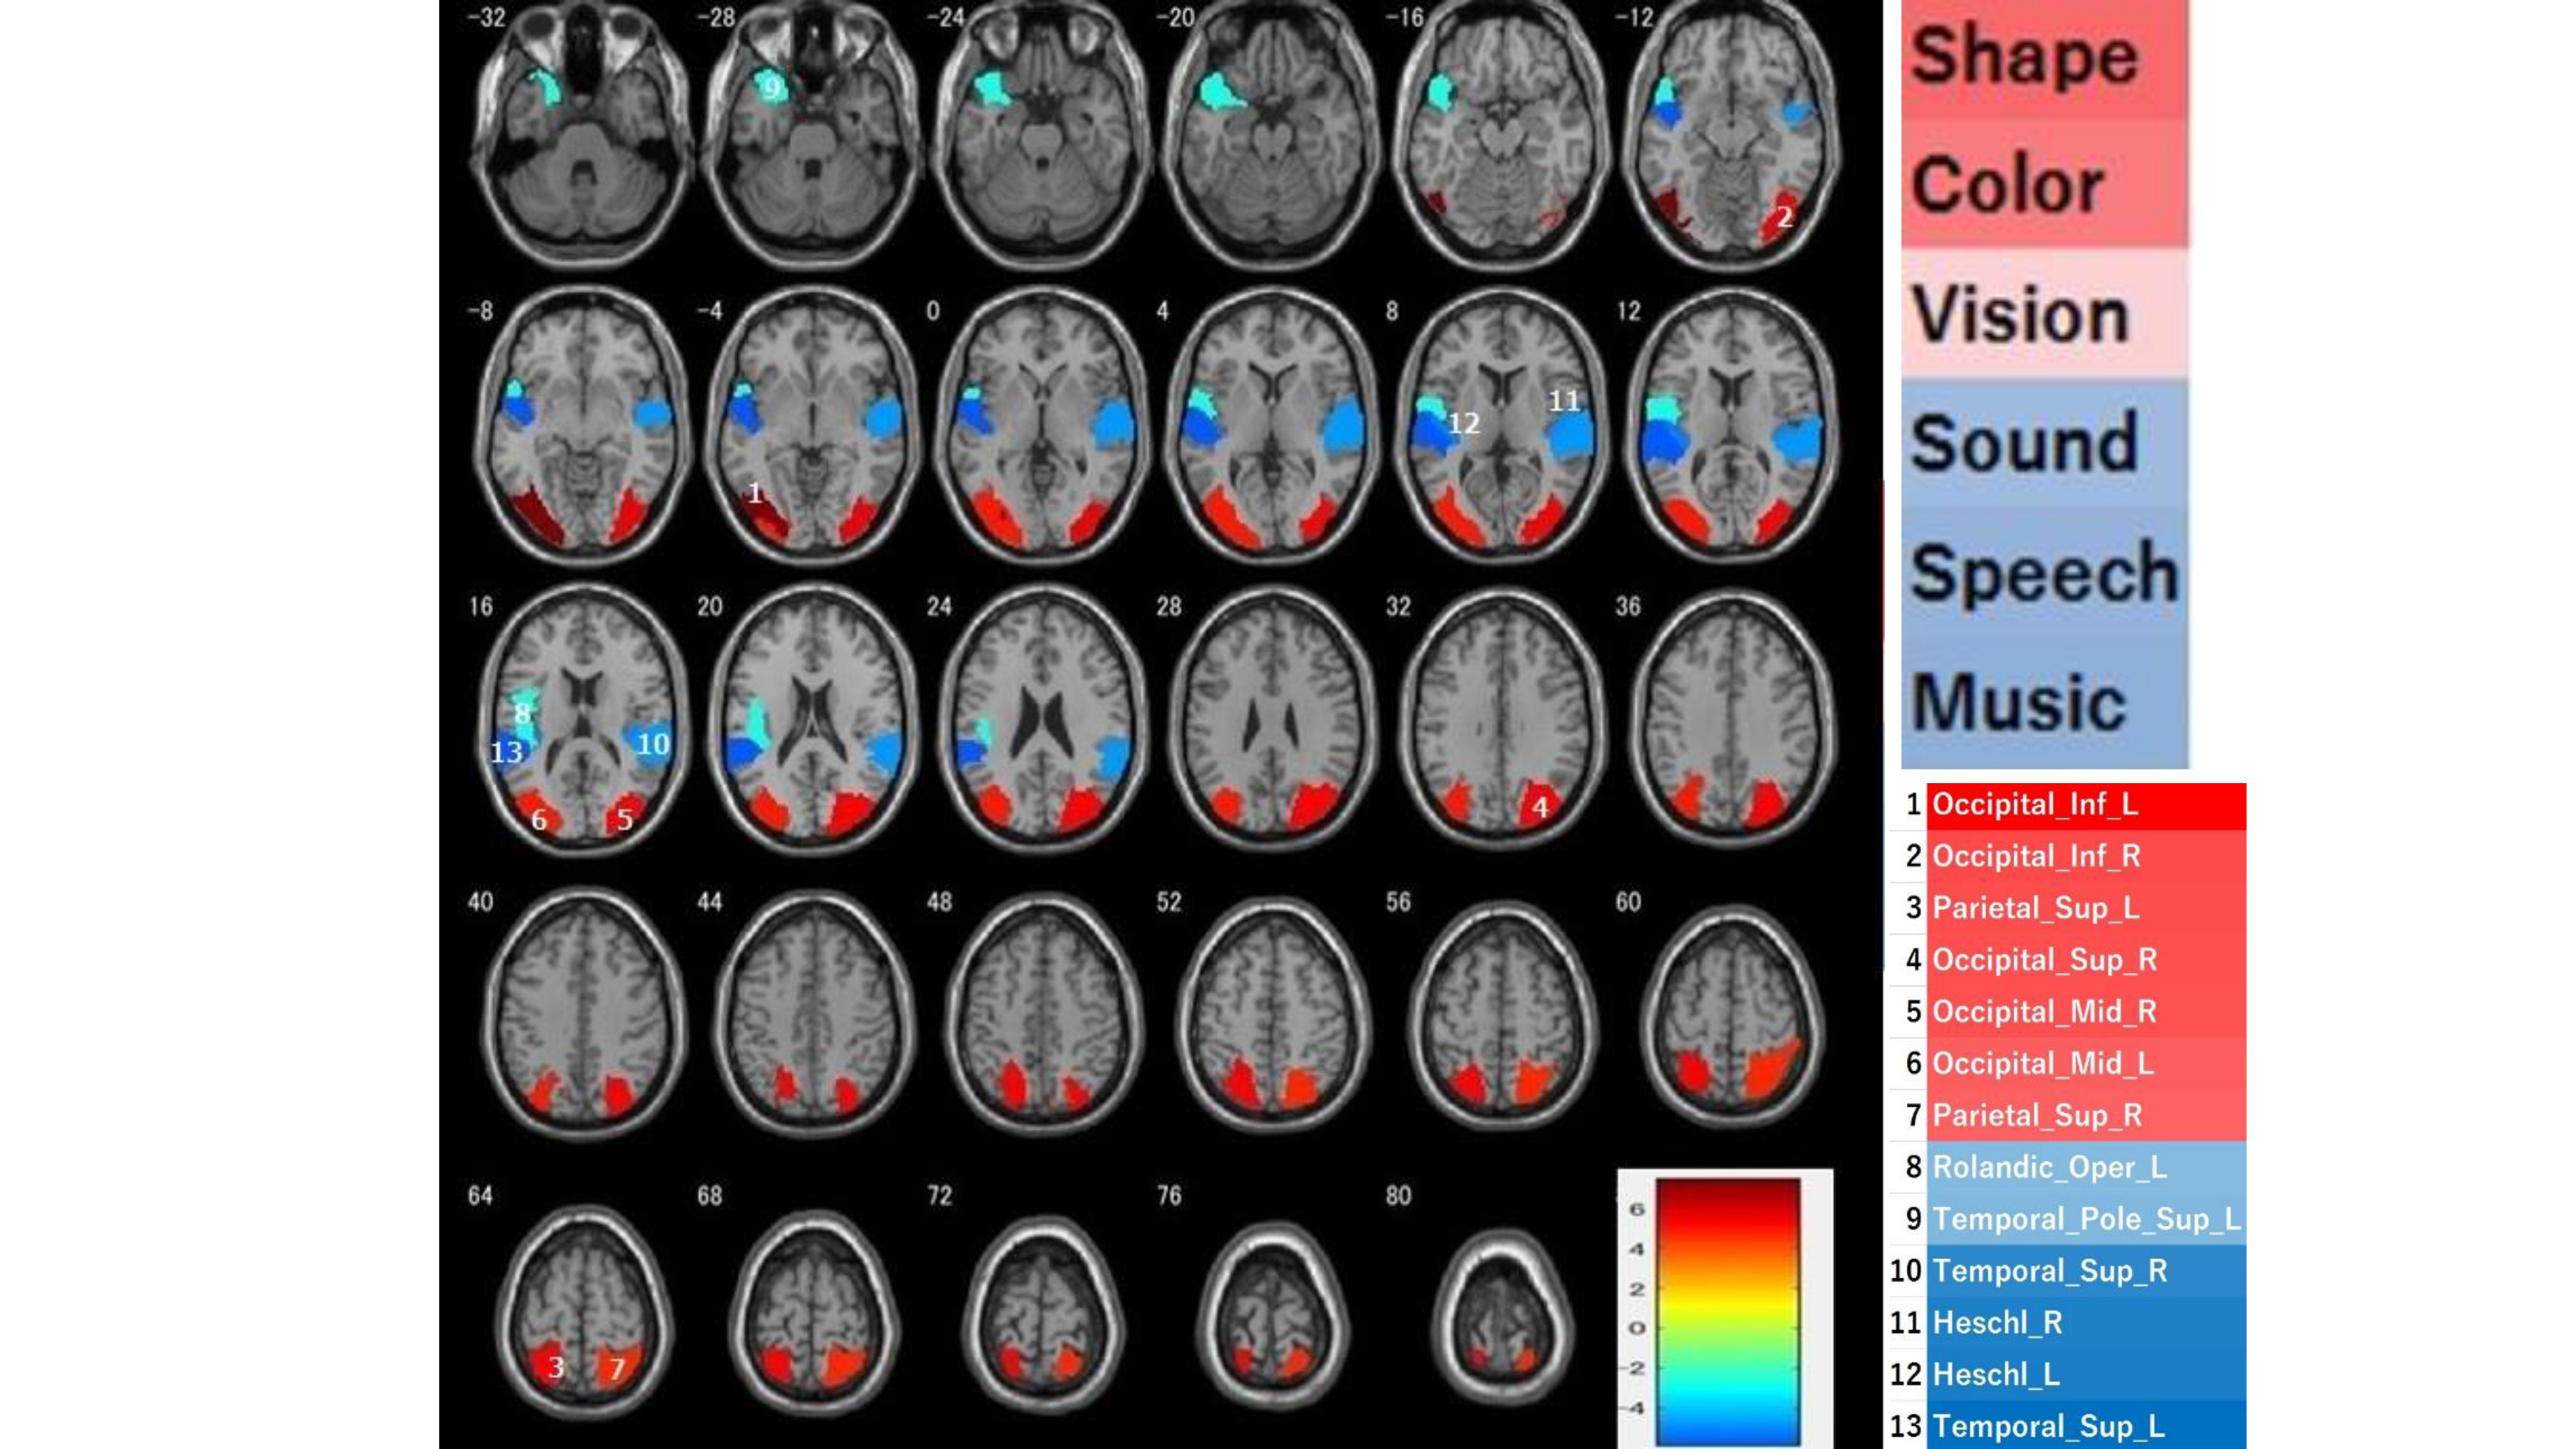Open the brain slice labeled 36
Screen dimensions: 2576x1449
1731,718
